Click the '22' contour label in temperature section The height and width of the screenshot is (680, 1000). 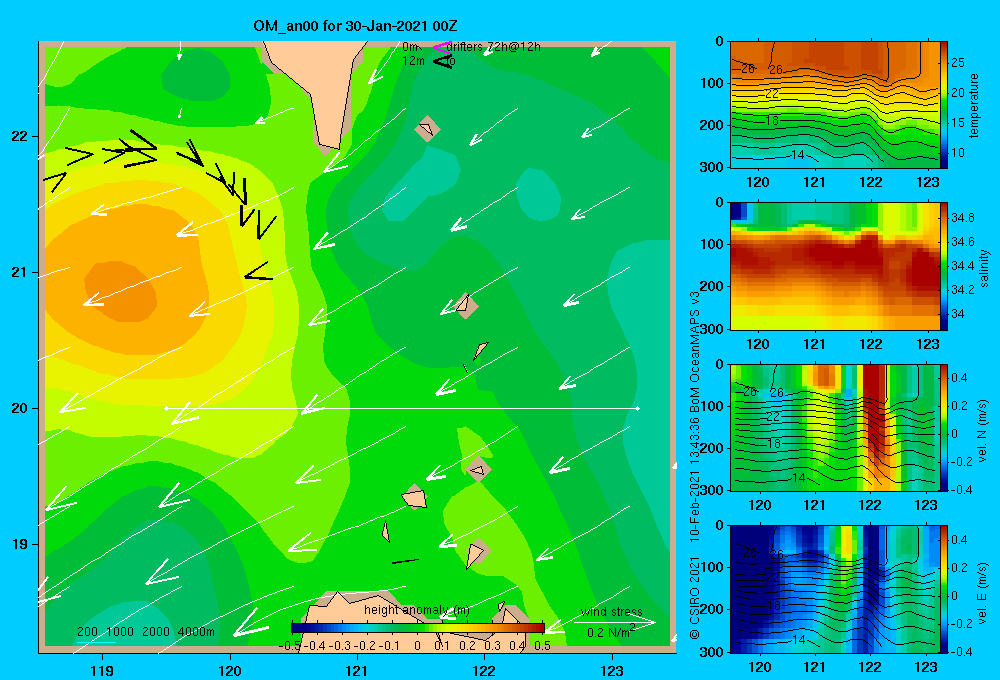click(772, 94)
